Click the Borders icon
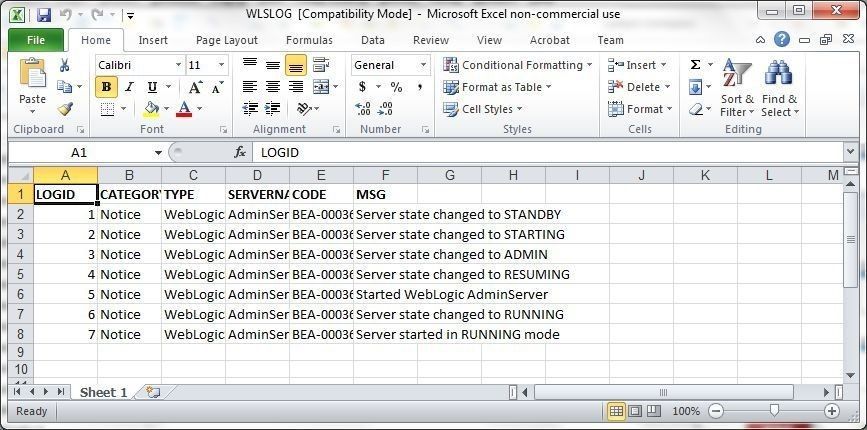Viewport: 867px width, 430px height. point(107,109)
